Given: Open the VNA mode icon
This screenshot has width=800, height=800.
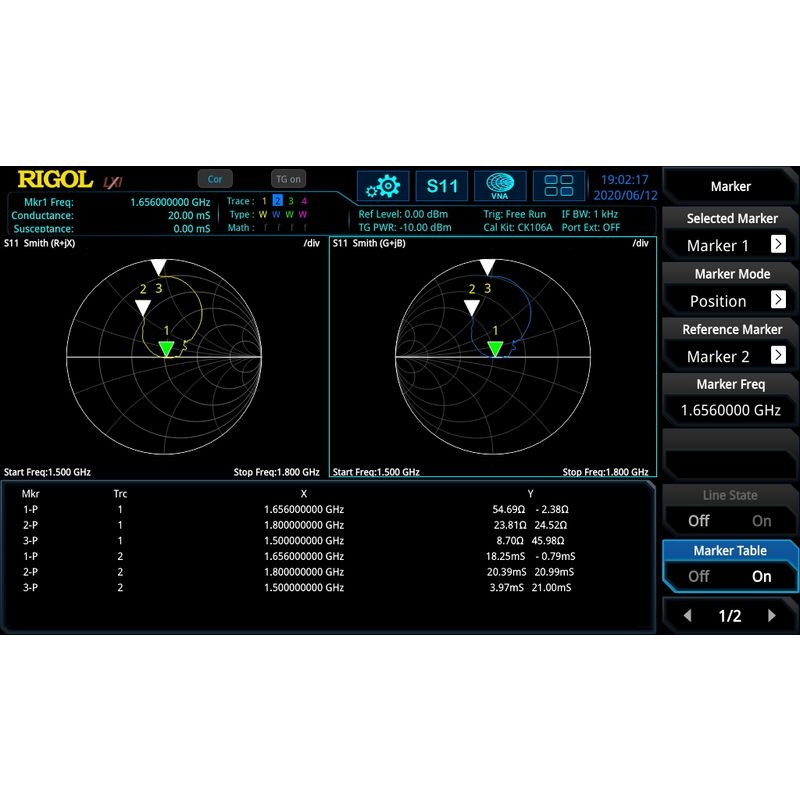Looking at the screenshot, I should click(x=500, y=186).
